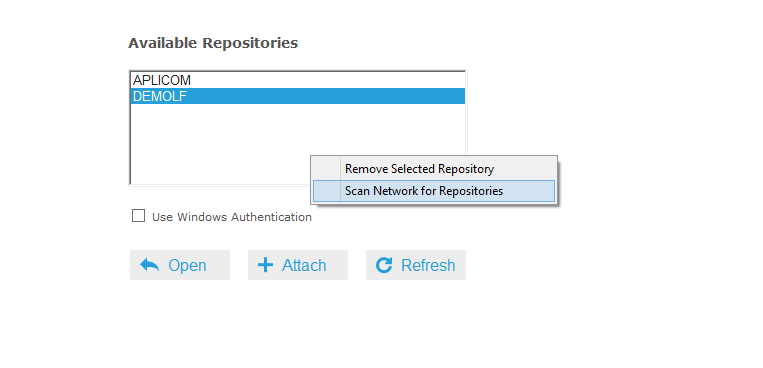Attach a new repository with Attach button

pos(298,265)
